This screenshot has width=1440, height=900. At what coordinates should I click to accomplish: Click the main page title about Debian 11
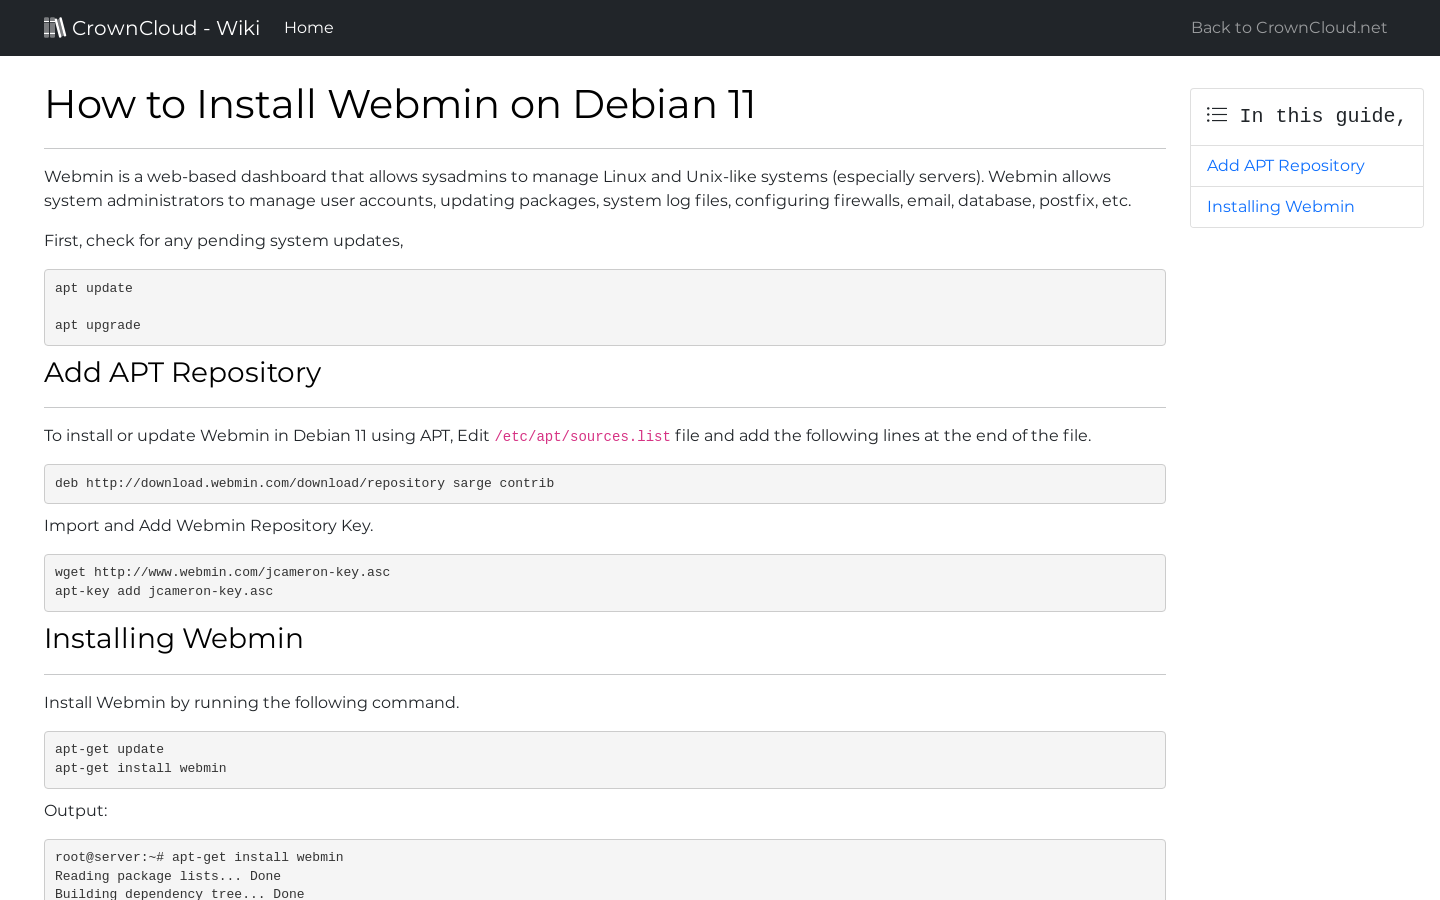coord(400,105)
